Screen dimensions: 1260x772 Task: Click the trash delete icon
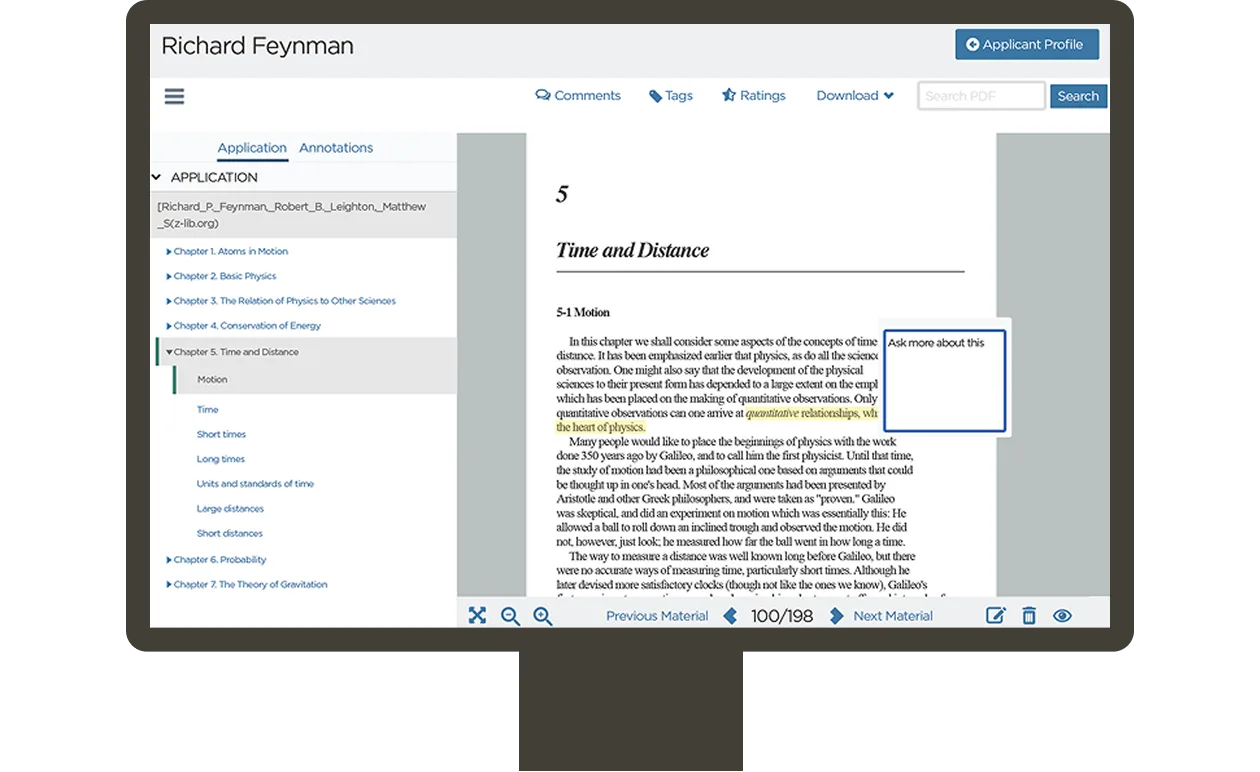[x=1029, y=616]
